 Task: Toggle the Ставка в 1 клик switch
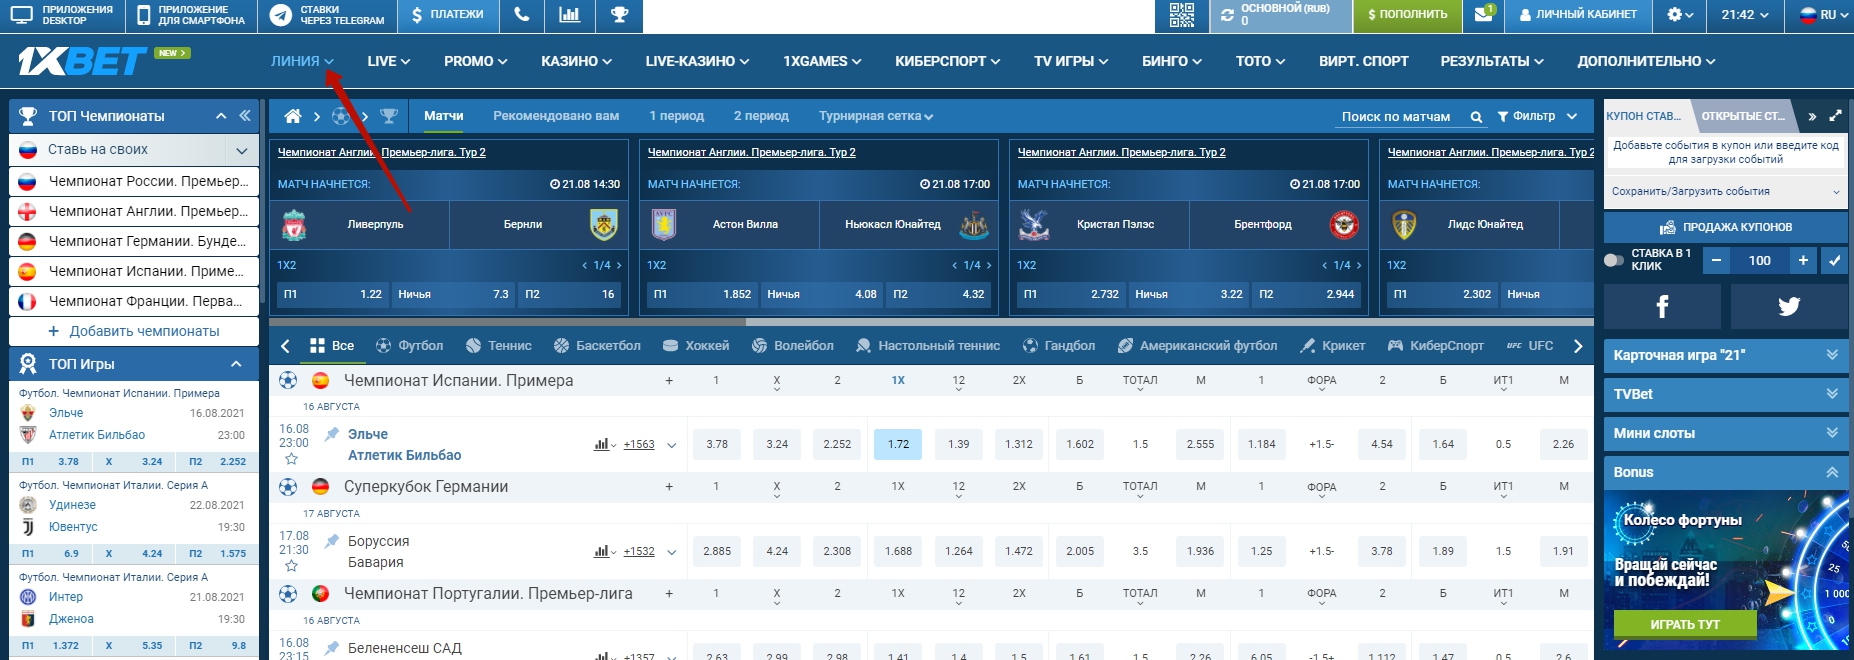pyautogui.click(x=1613, y=261)
